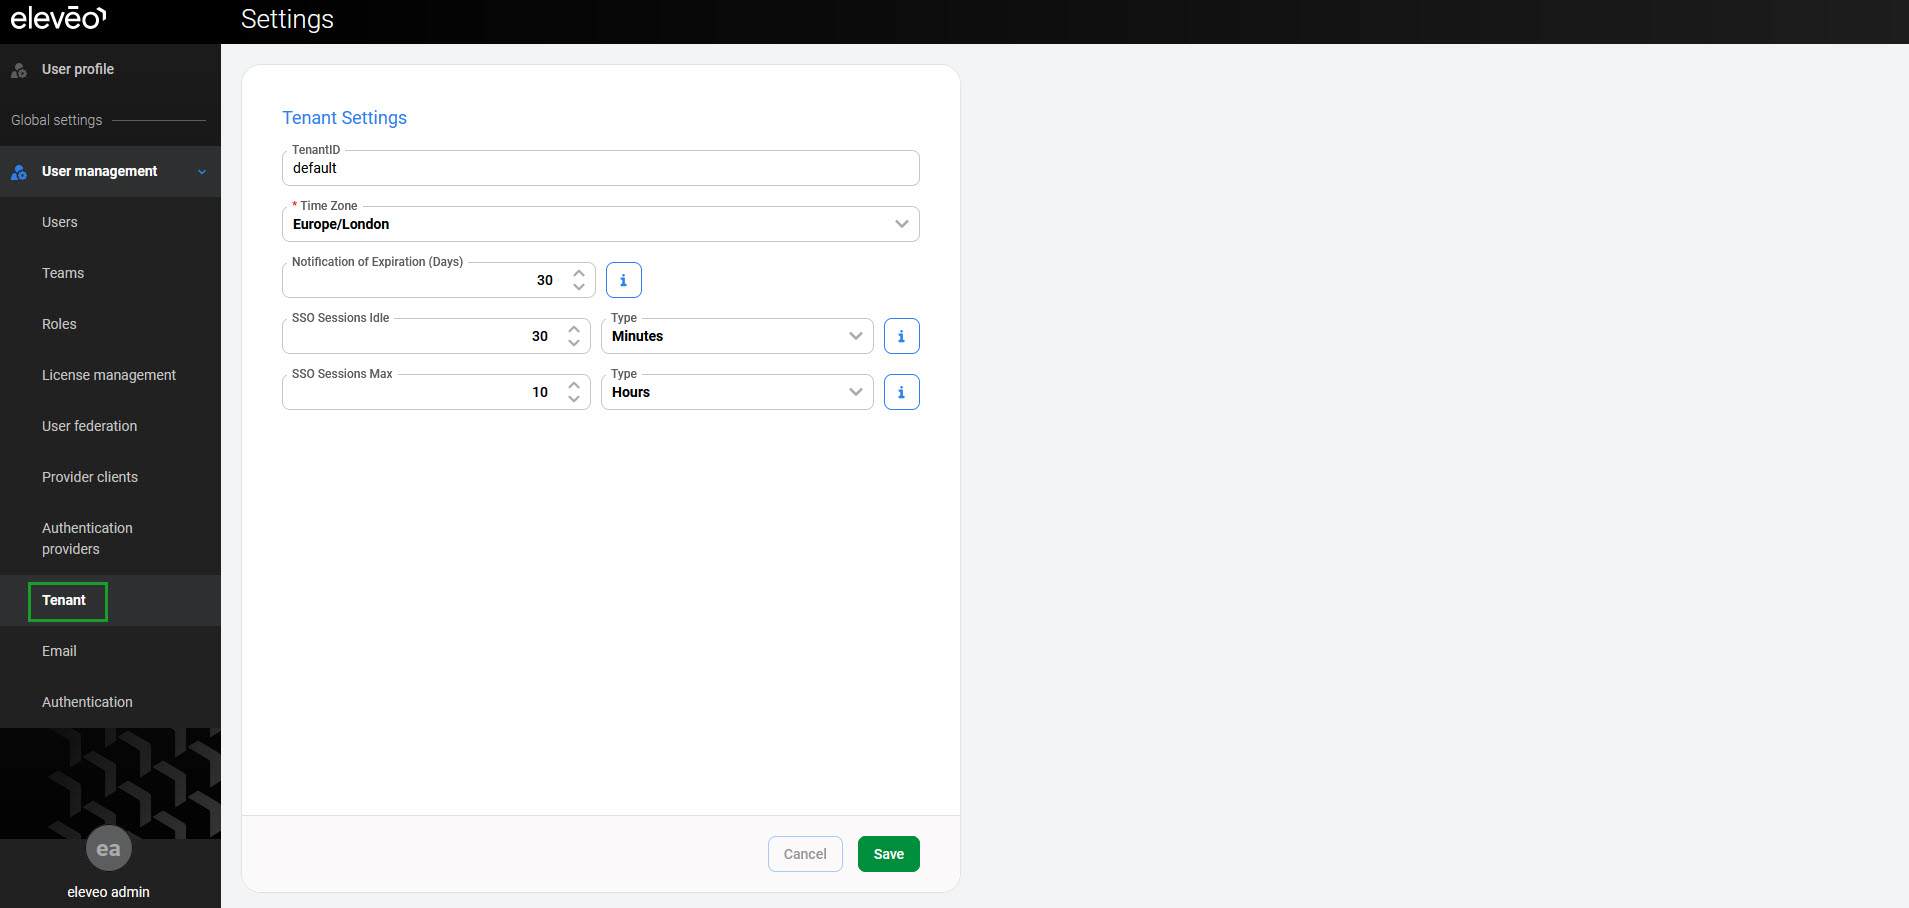This screenshot has height=908, width=1909.
Task: Click the User profile icon in sidebar
Action: pos(19,70)
